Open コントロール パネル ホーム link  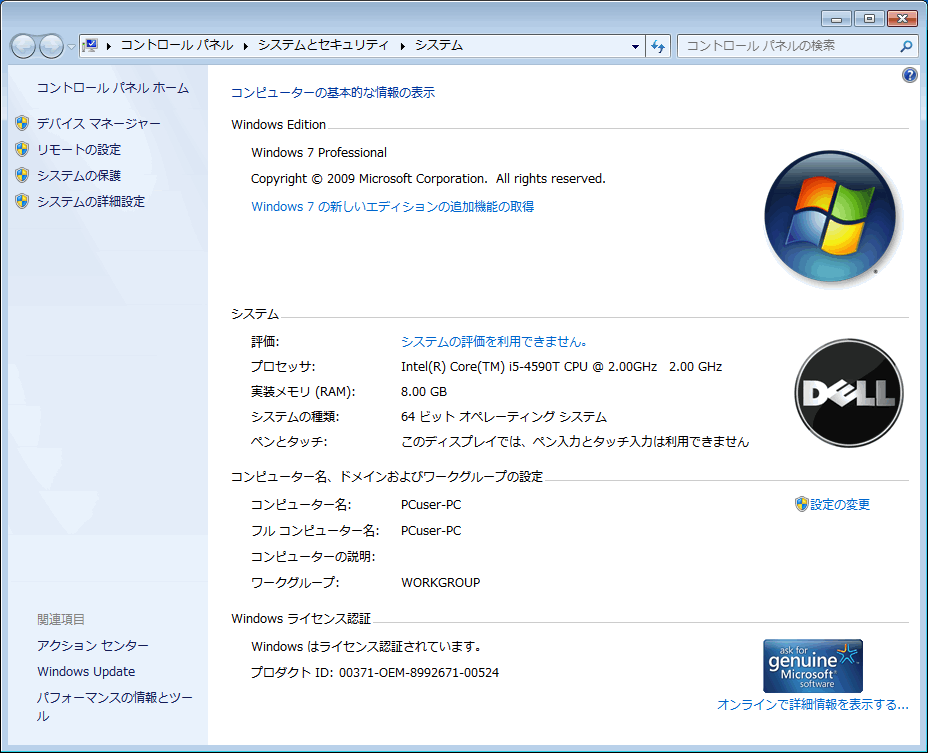[113, 88]
